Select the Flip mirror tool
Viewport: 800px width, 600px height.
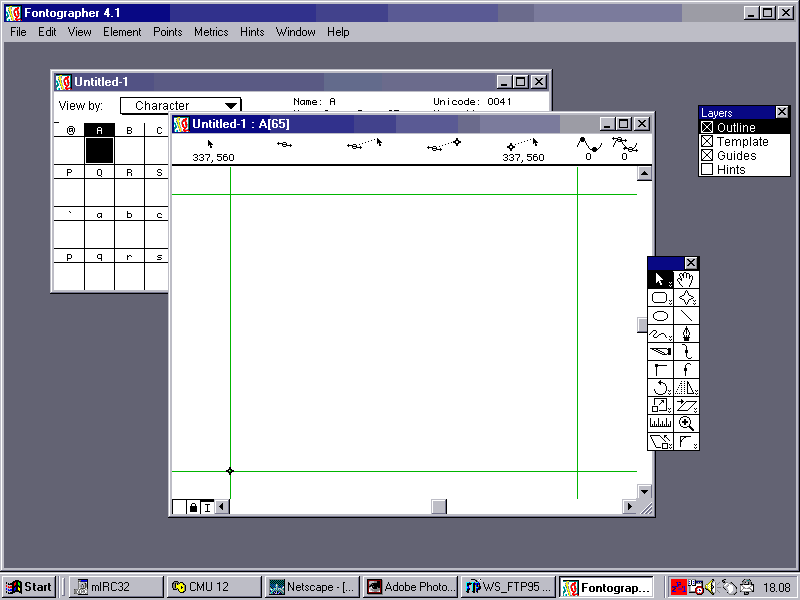tap(686, 388)
